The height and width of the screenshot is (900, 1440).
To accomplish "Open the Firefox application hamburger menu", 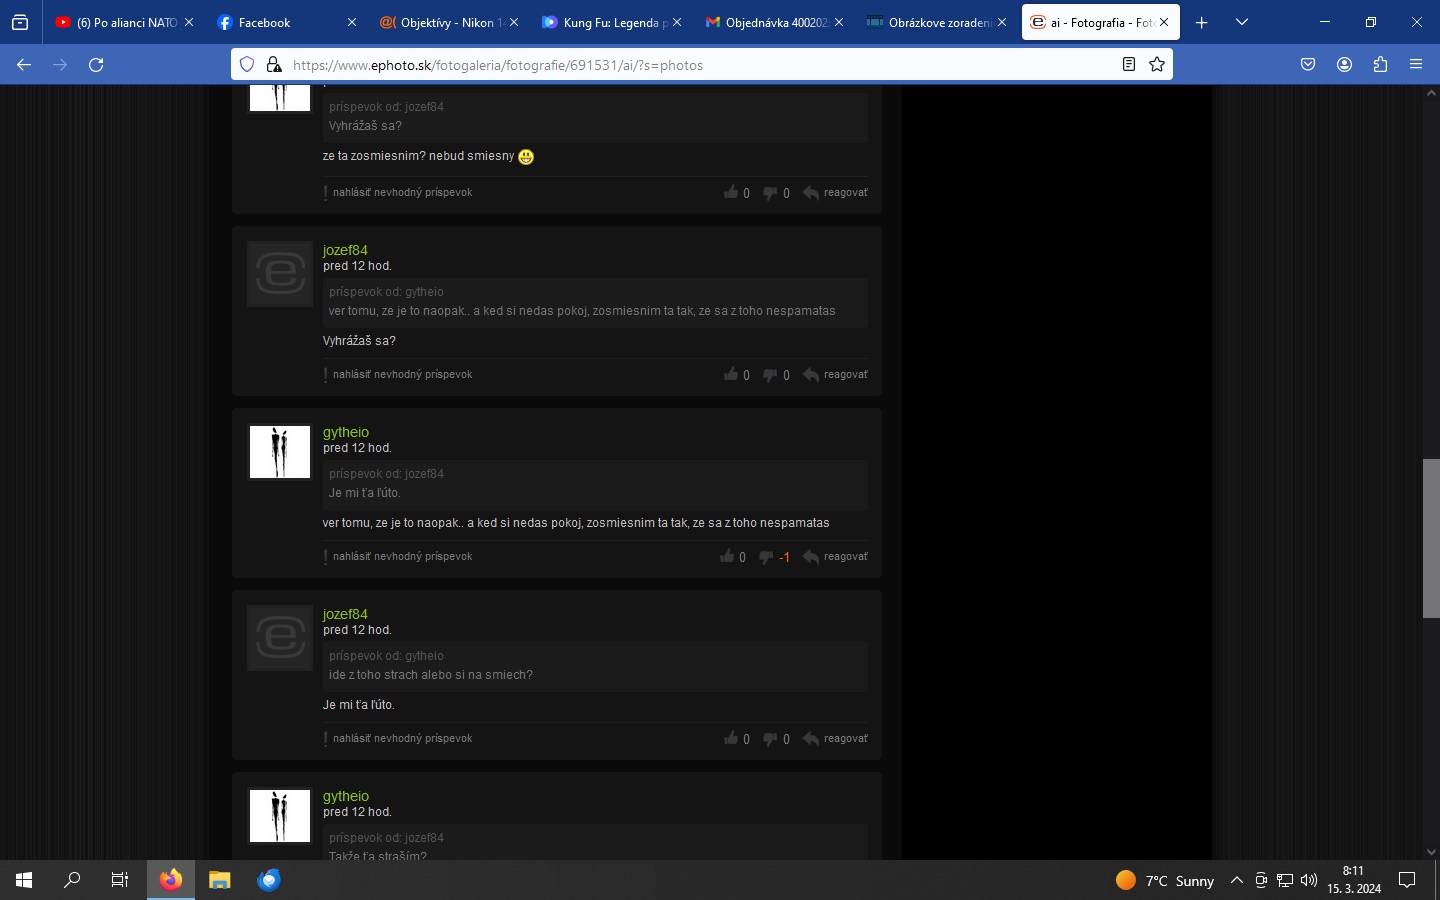I will point(1416,65).
